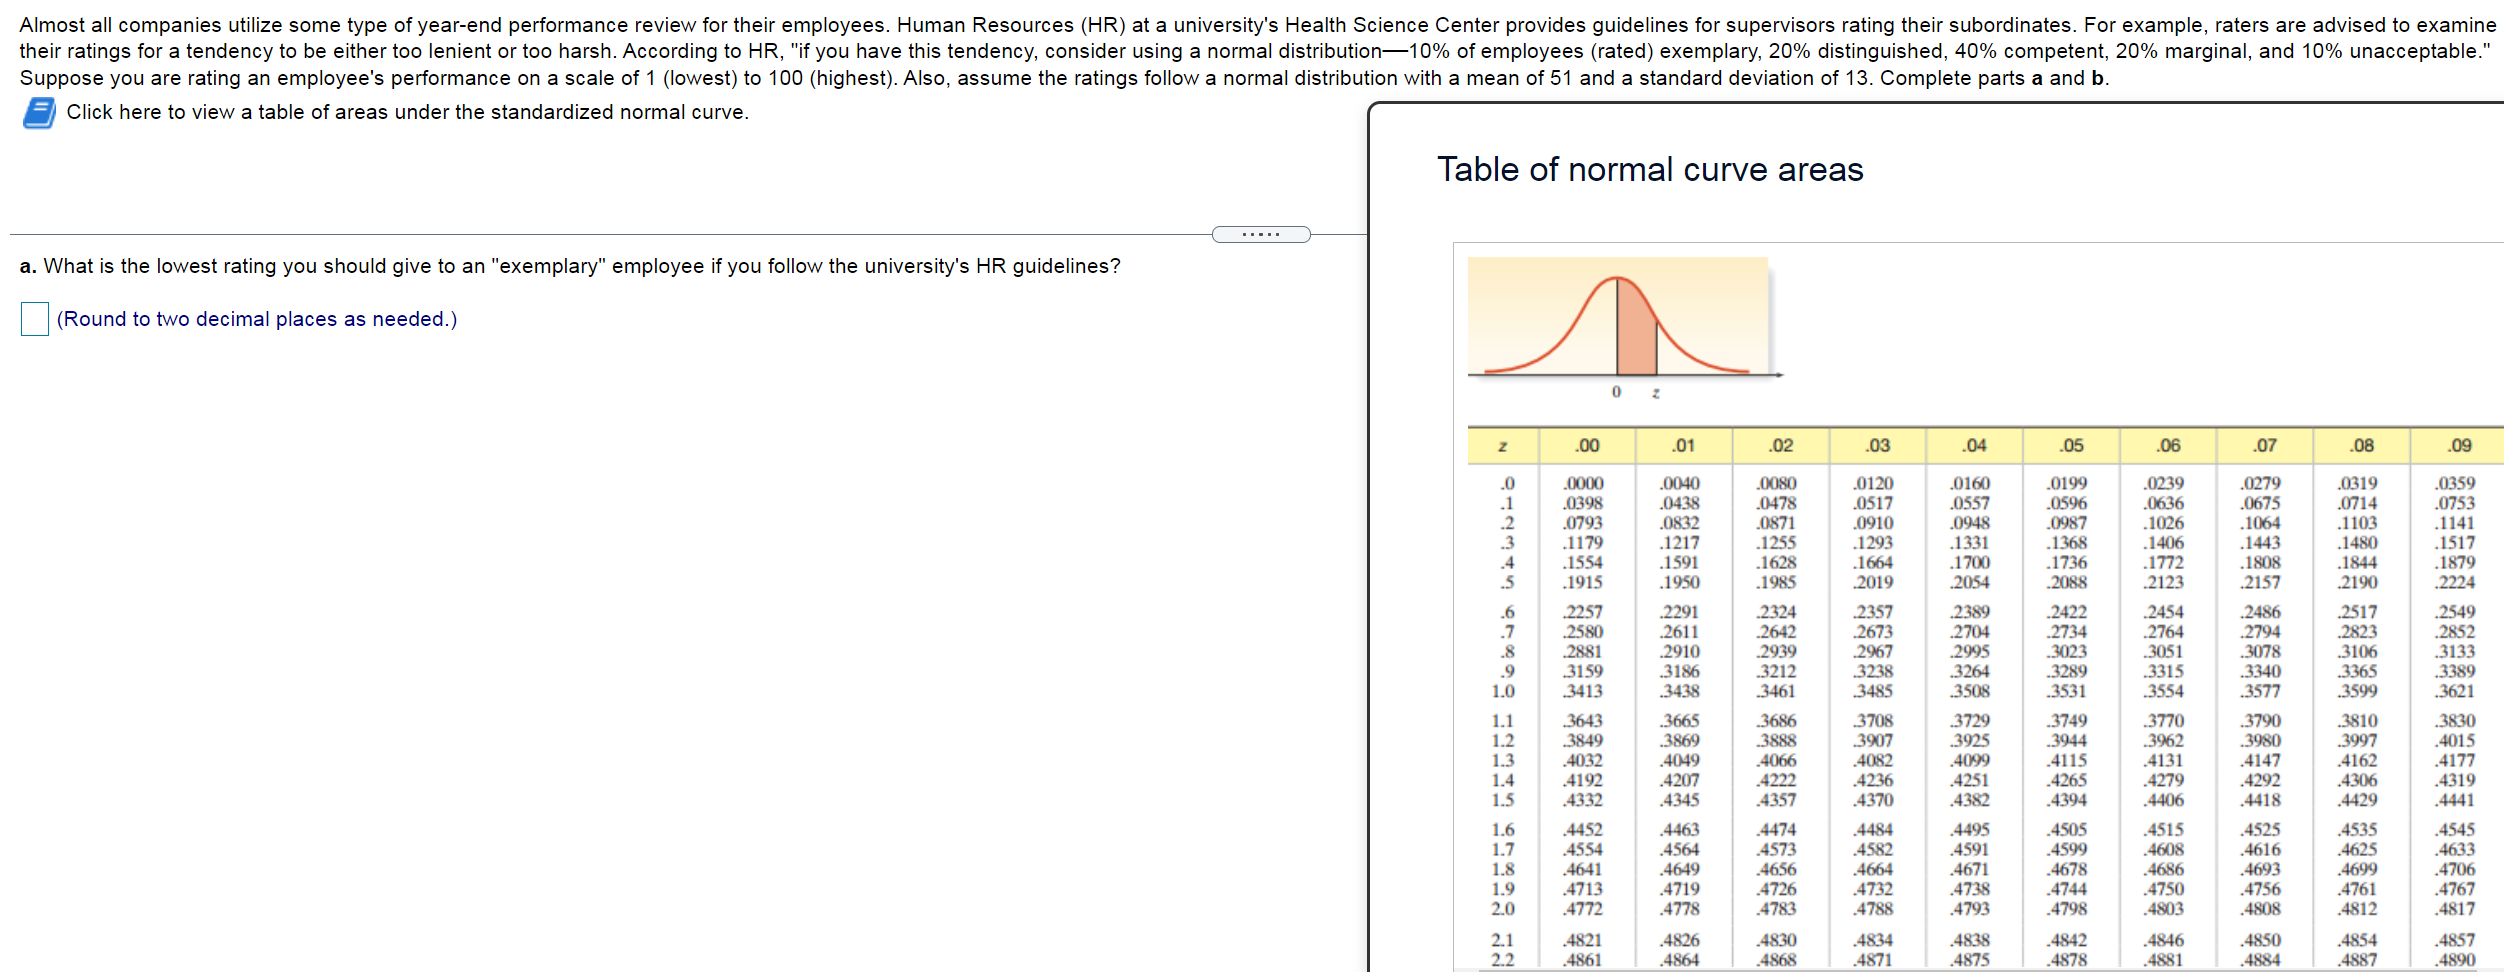The height and width of the screenshot is (972, 2504).
Task: Click table value .1915
Action: (1584, 583)
